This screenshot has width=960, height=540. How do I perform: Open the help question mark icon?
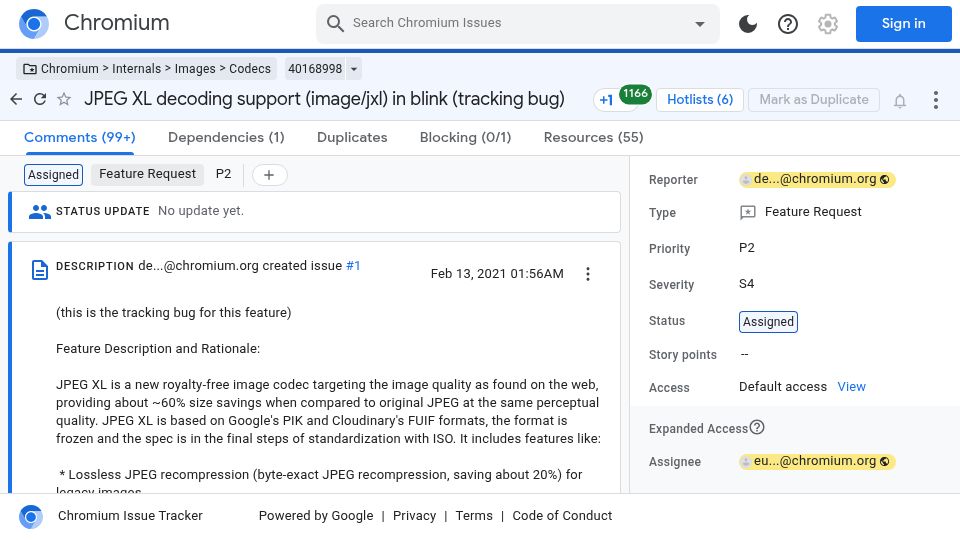coord(787,24)
